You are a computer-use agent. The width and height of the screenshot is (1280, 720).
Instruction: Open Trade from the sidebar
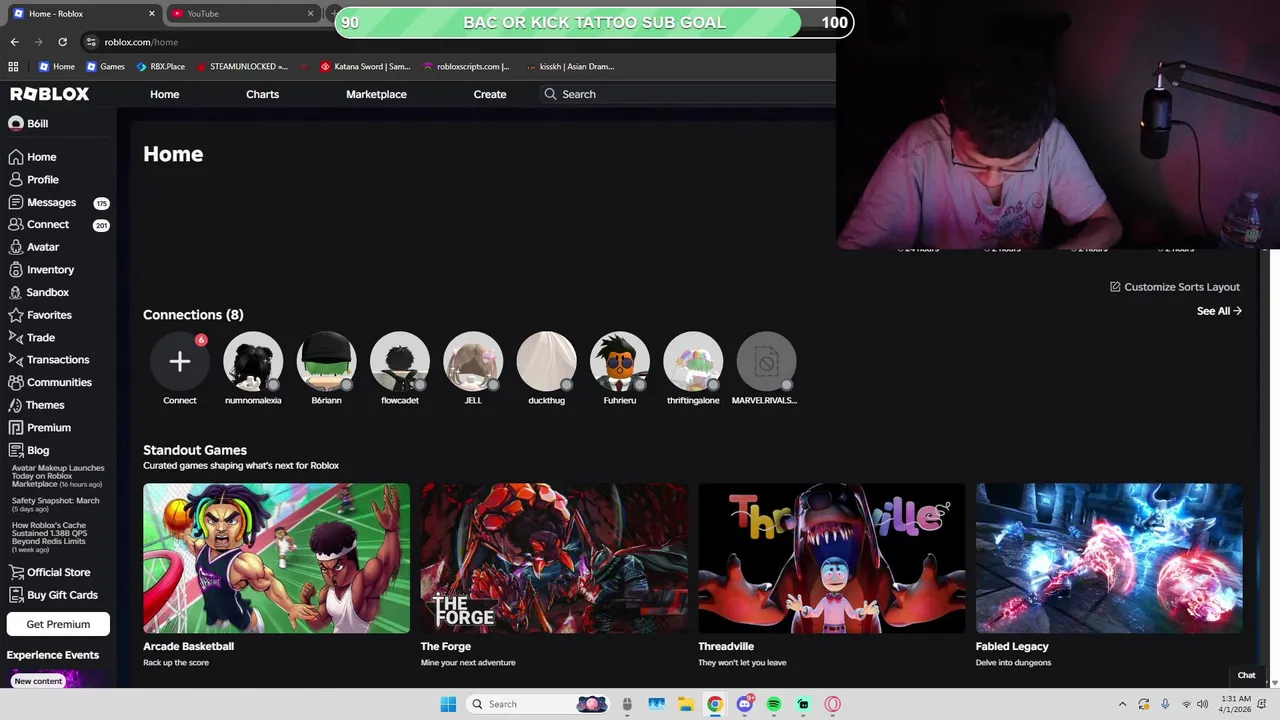(x=31, y=338)
